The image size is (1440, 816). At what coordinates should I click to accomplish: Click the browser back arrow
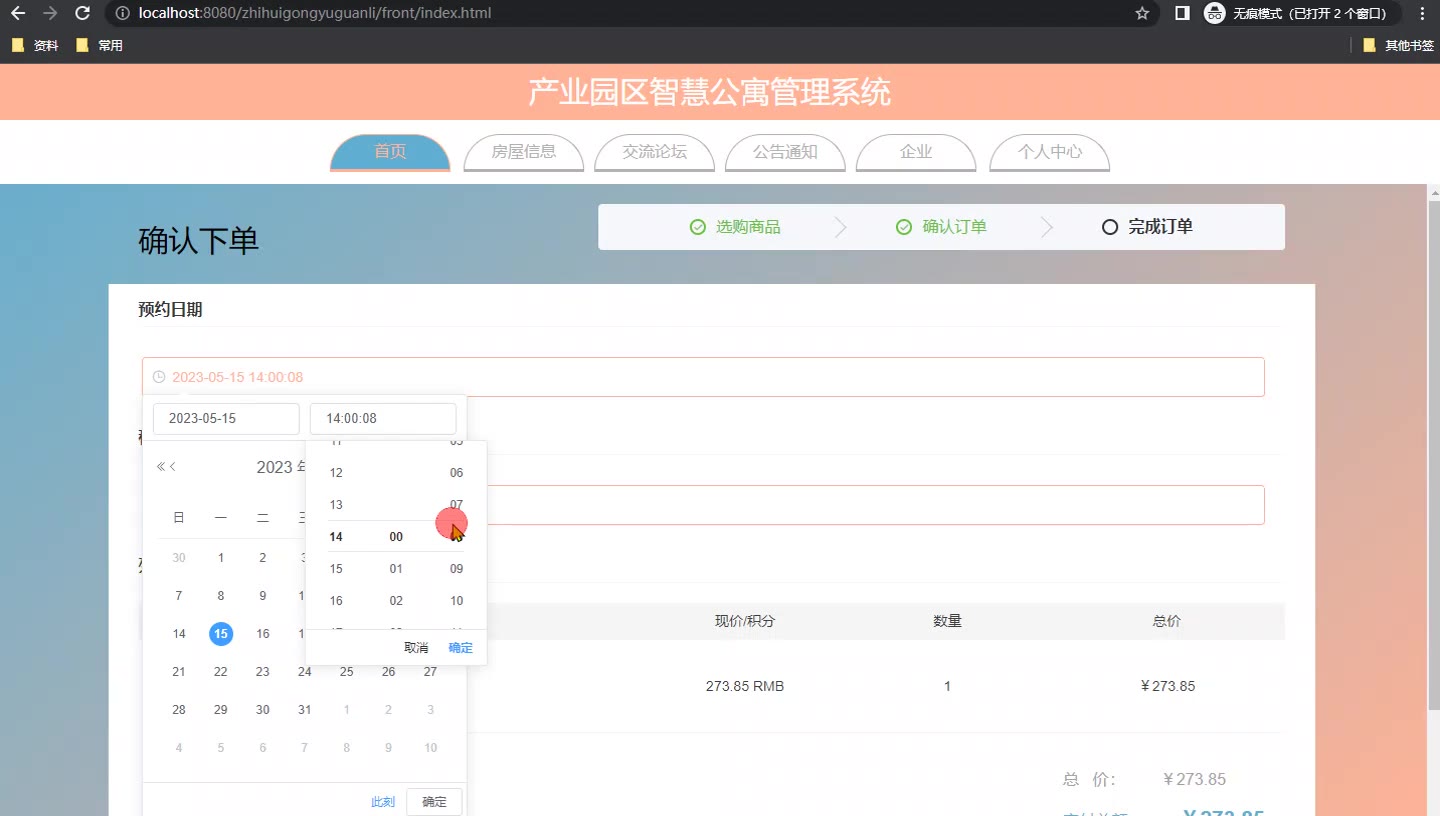[x=18, y=13]
